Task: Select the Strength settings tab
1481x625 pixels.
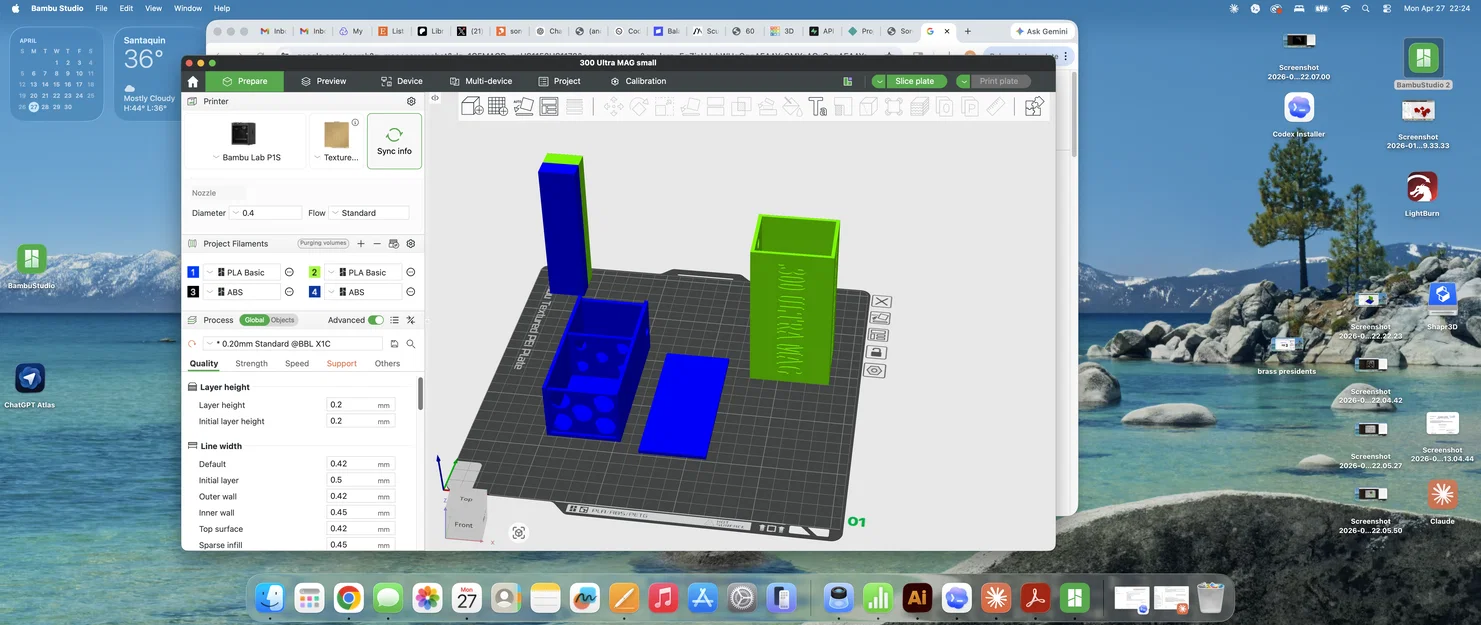Action: pos(251,363)
